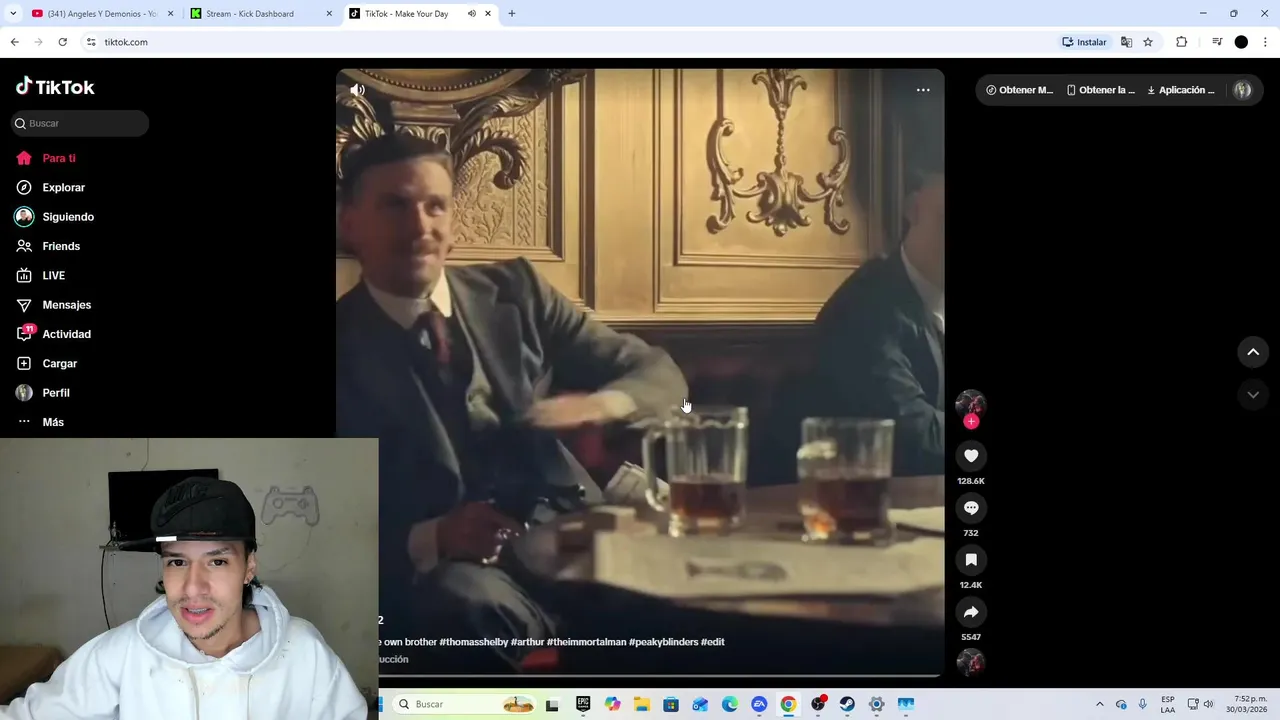Open the spinning sound disc thumbnail

point(971,662)
